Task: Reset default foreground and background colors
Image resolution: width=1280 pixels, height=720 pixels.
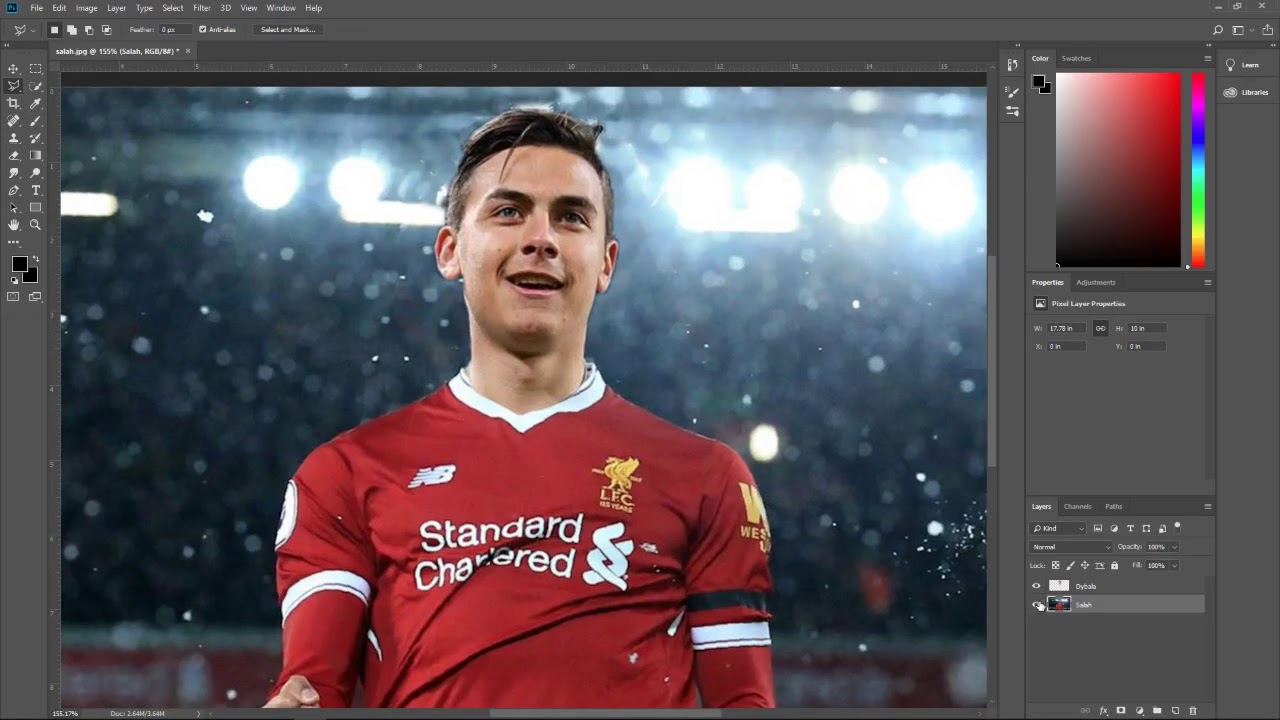Action: point(14,281)
